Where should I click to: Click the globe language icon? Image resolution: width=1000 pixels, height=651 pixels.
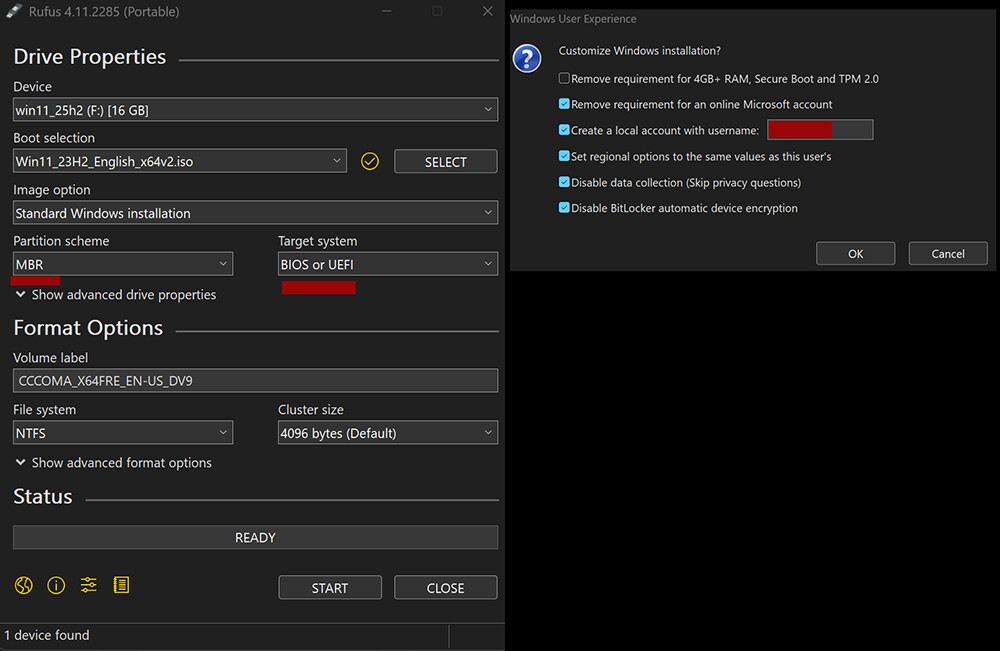pos(24,586)
